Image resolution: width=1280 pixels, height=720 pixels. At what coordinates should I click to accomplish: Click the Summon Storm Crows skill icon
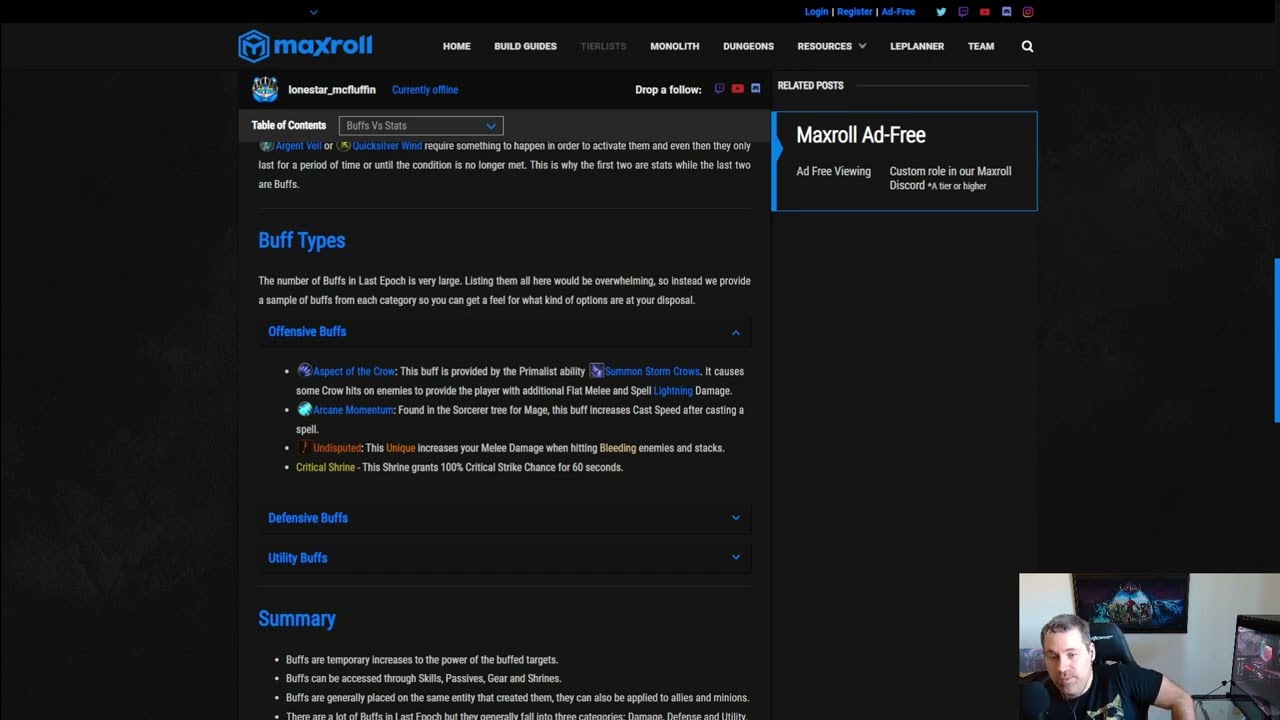click(x=596, y=371)
